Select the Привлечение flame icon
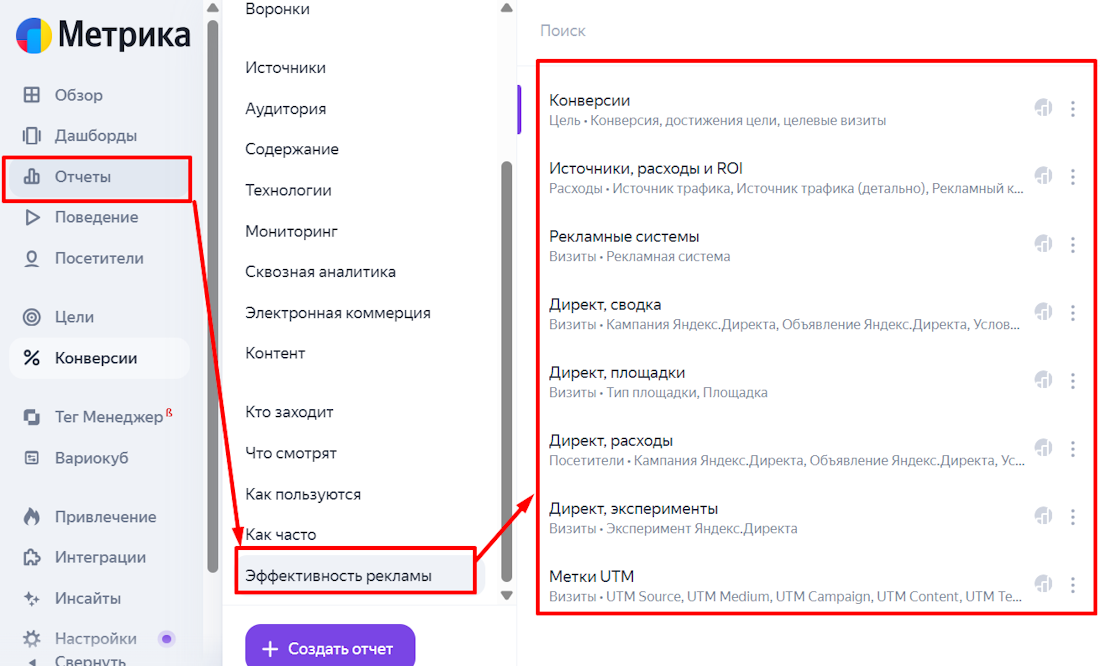This screenshot has width=1100, height=666. pos(30,517)
